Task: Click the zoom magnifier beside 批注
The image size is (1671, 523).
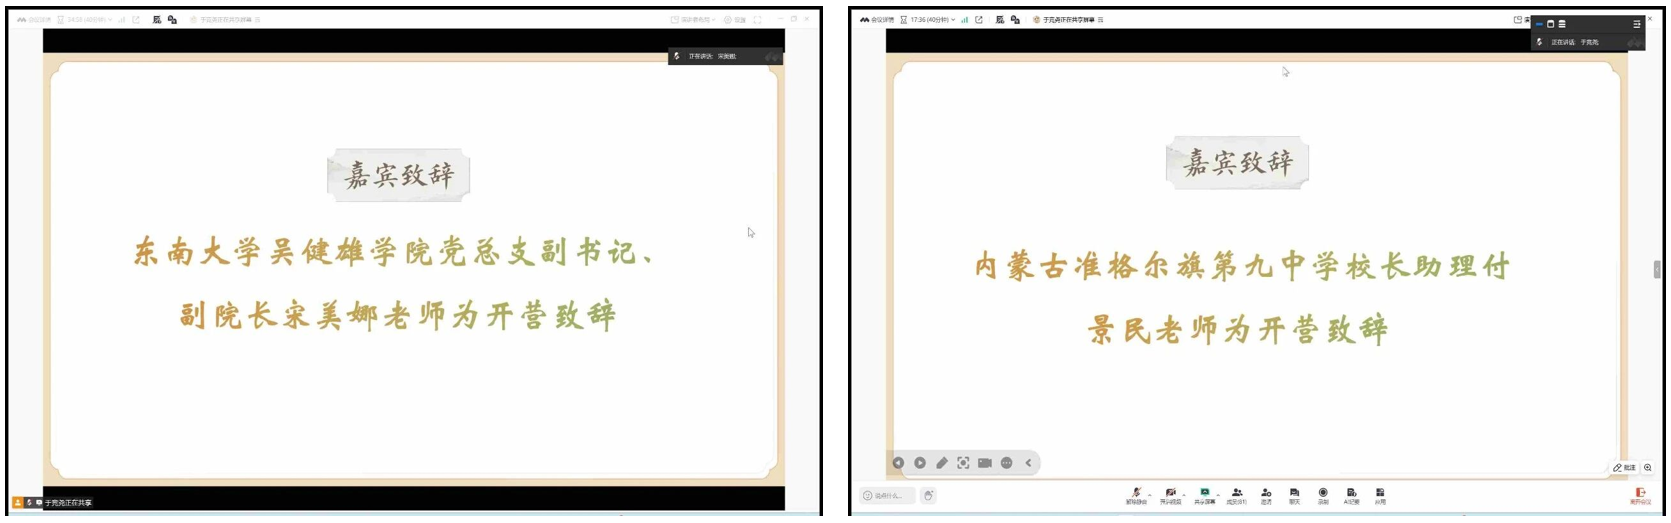Action: (x=1648, y=467)
